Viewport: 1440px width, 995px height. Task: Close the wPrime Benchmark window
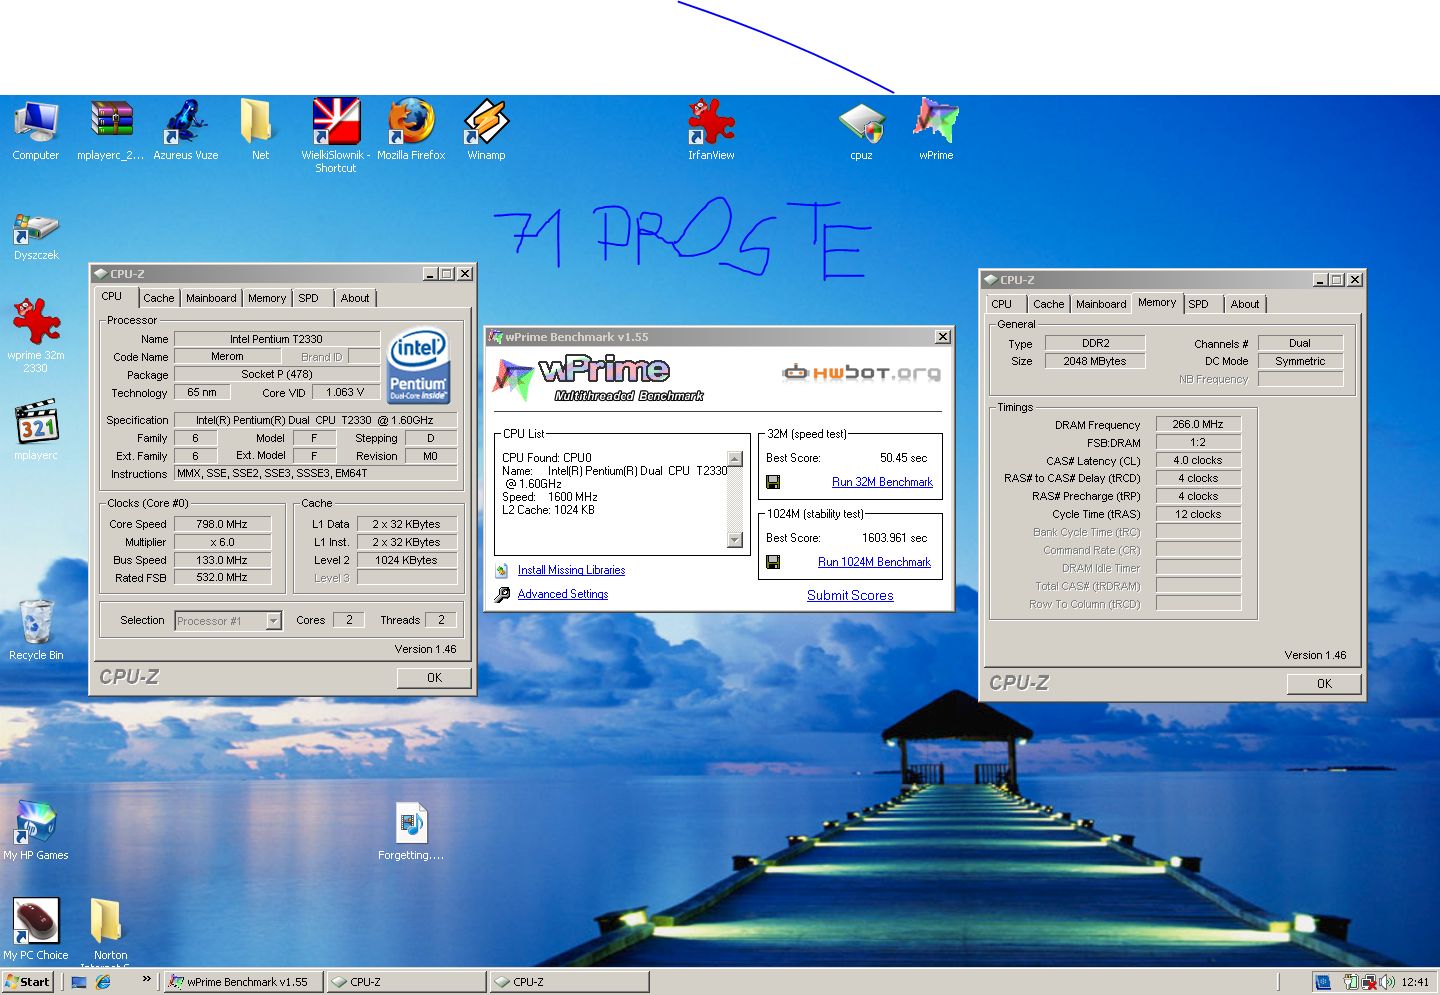[942, 337]
